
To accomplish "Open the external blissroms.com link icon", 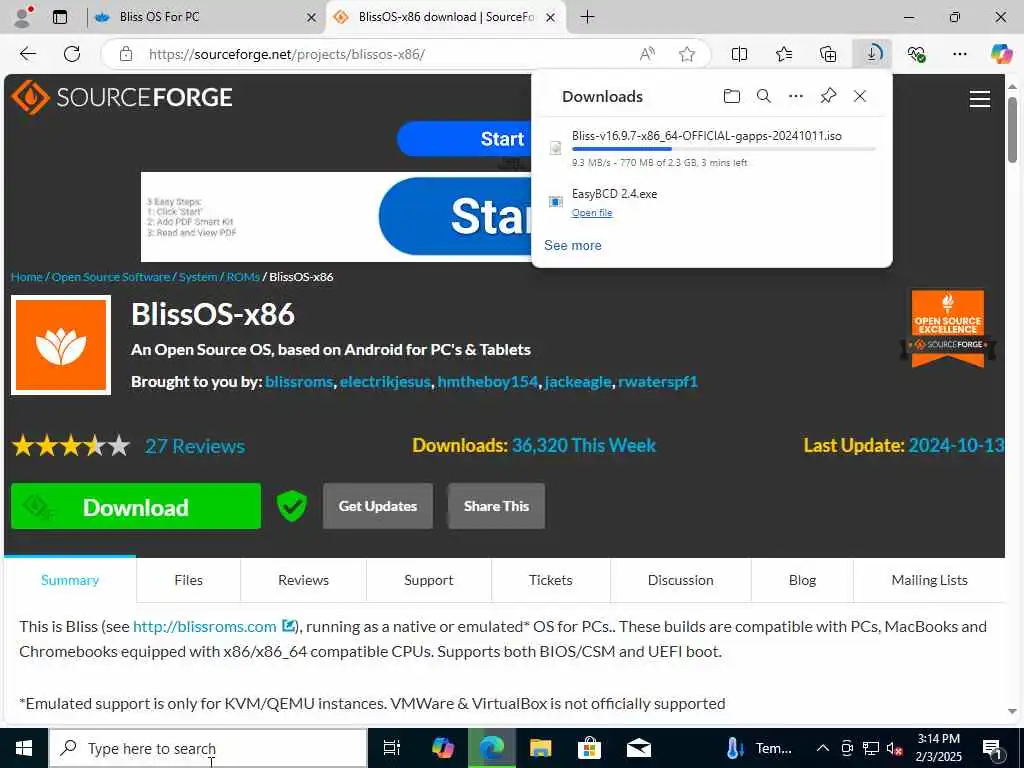I will (288, 626).
